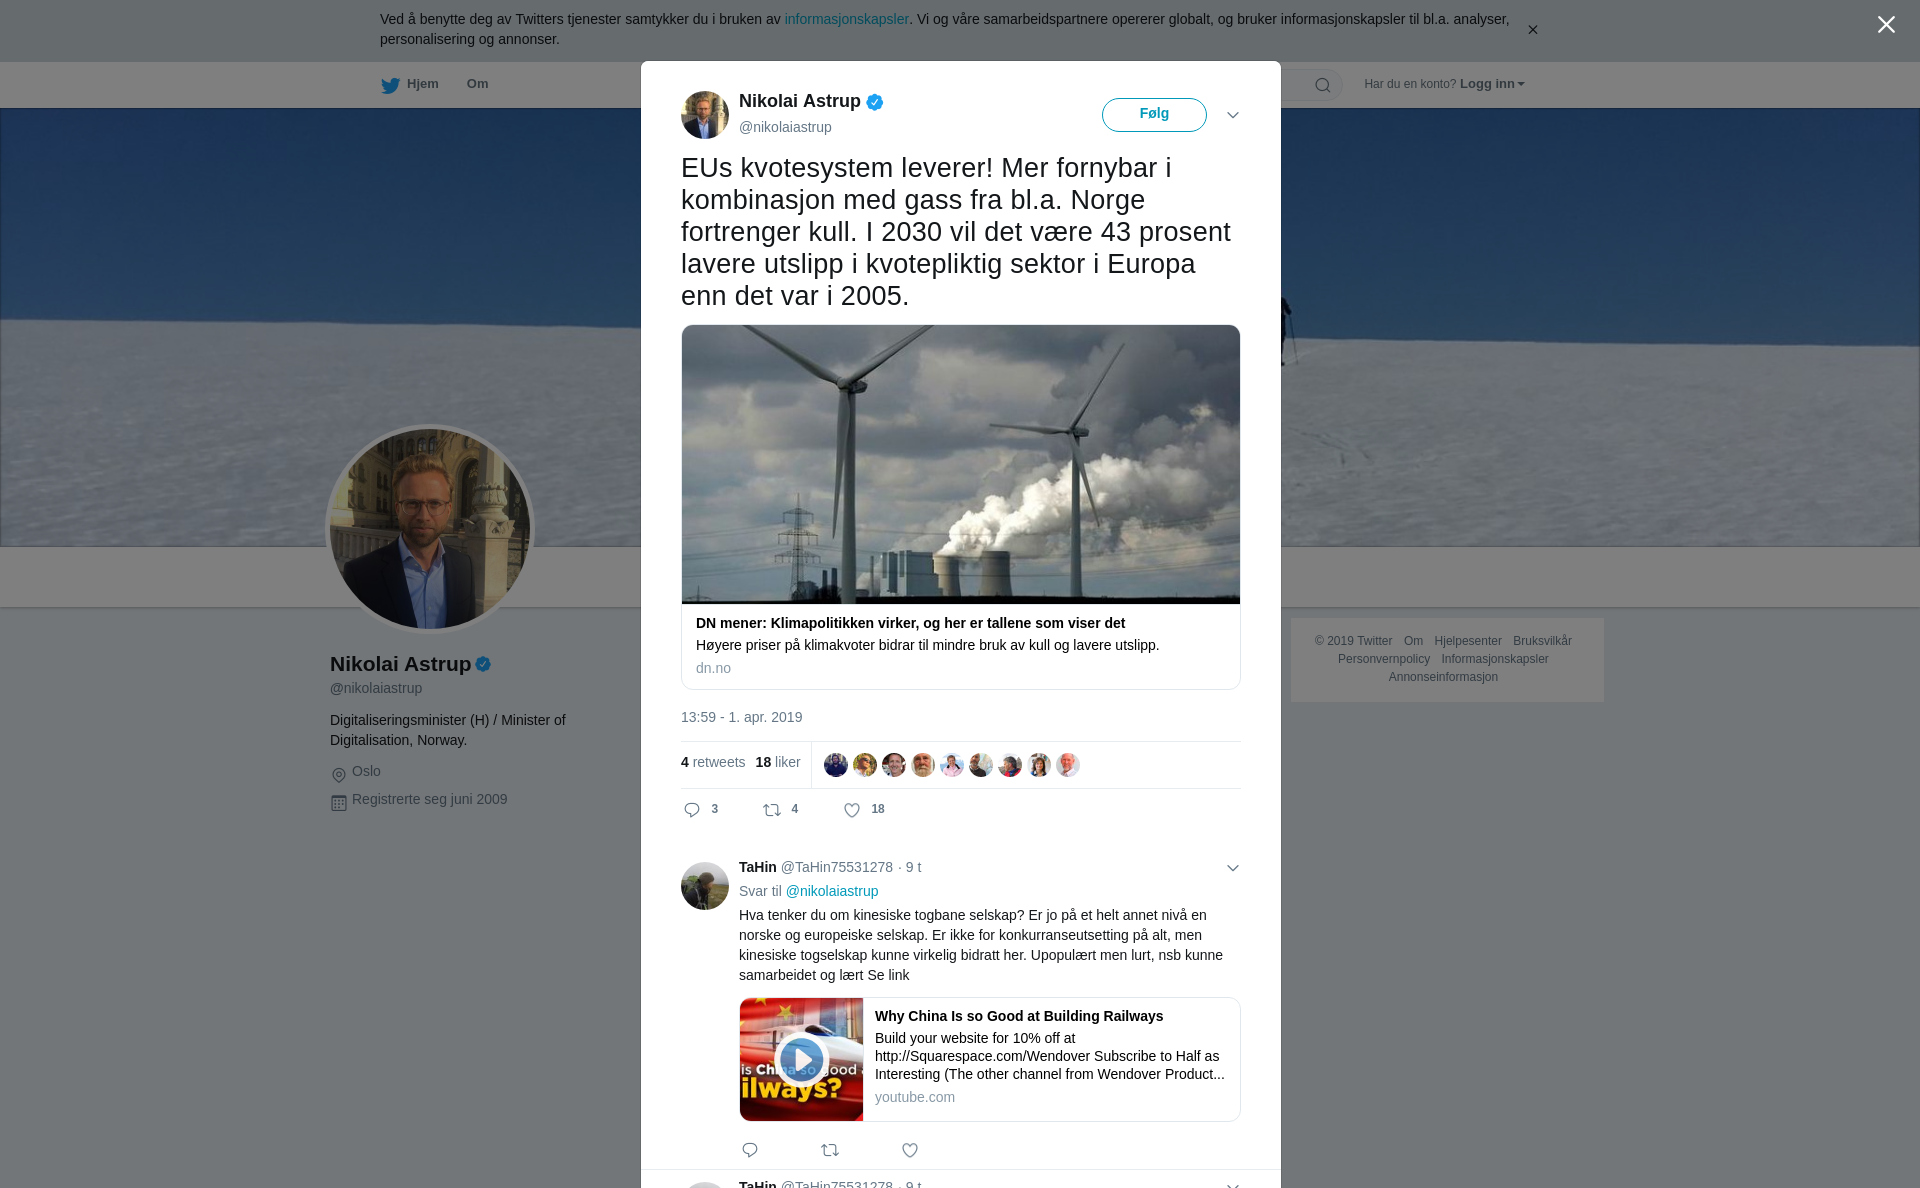
Task: Open the informasjonskapsler link in cookie banner
Action: (x=846, y=19)
